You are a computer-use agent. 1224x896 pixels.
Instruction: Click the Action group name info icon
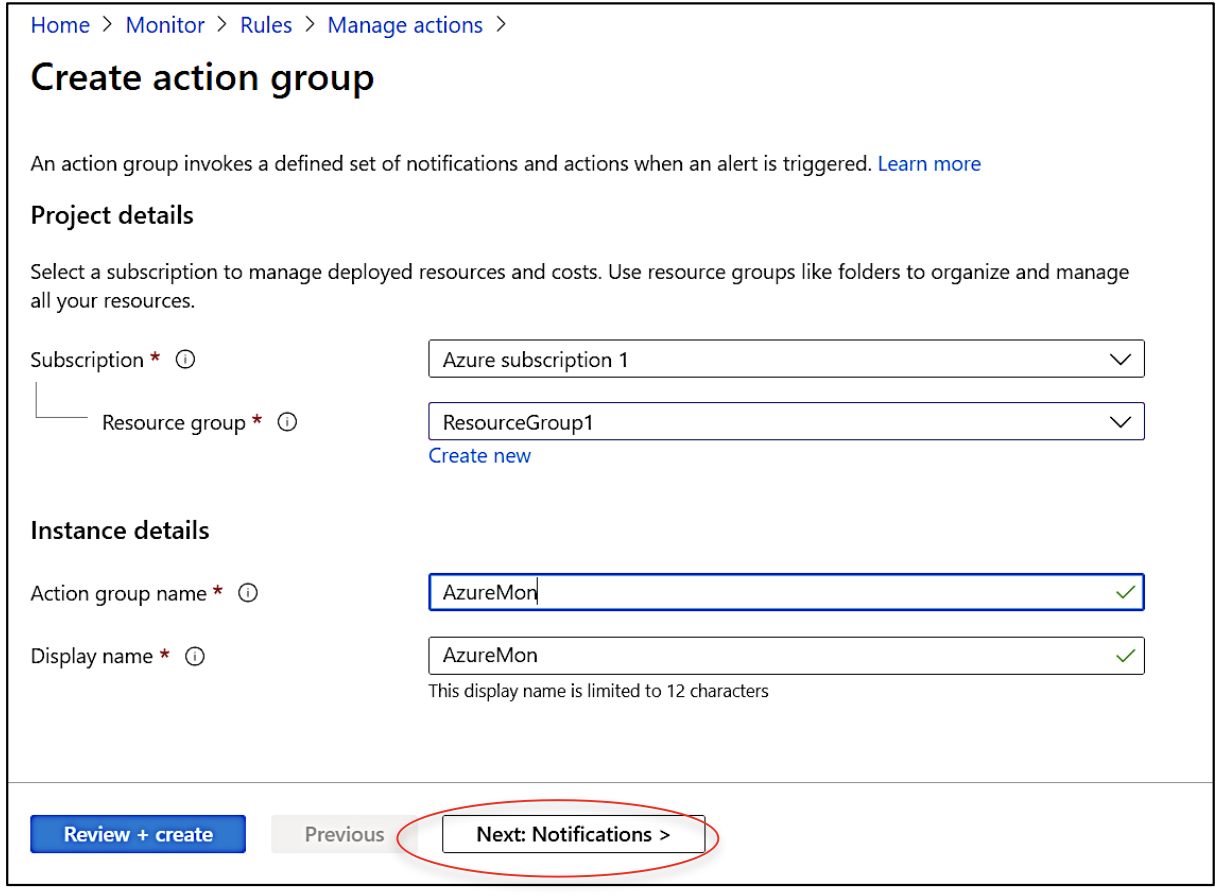[x=247, y=593]
